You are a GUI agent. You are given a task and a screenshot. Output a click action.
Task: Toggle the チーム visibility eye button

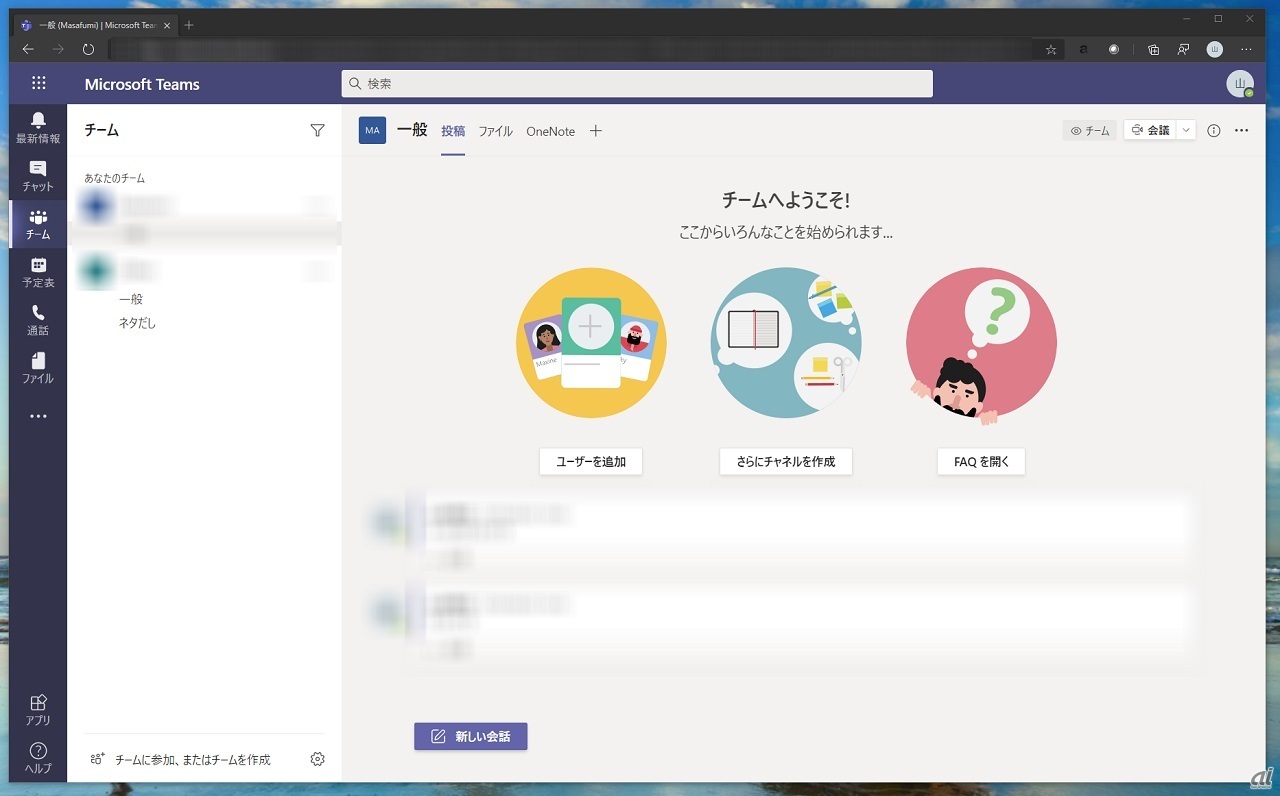(x=1089, y=130)
